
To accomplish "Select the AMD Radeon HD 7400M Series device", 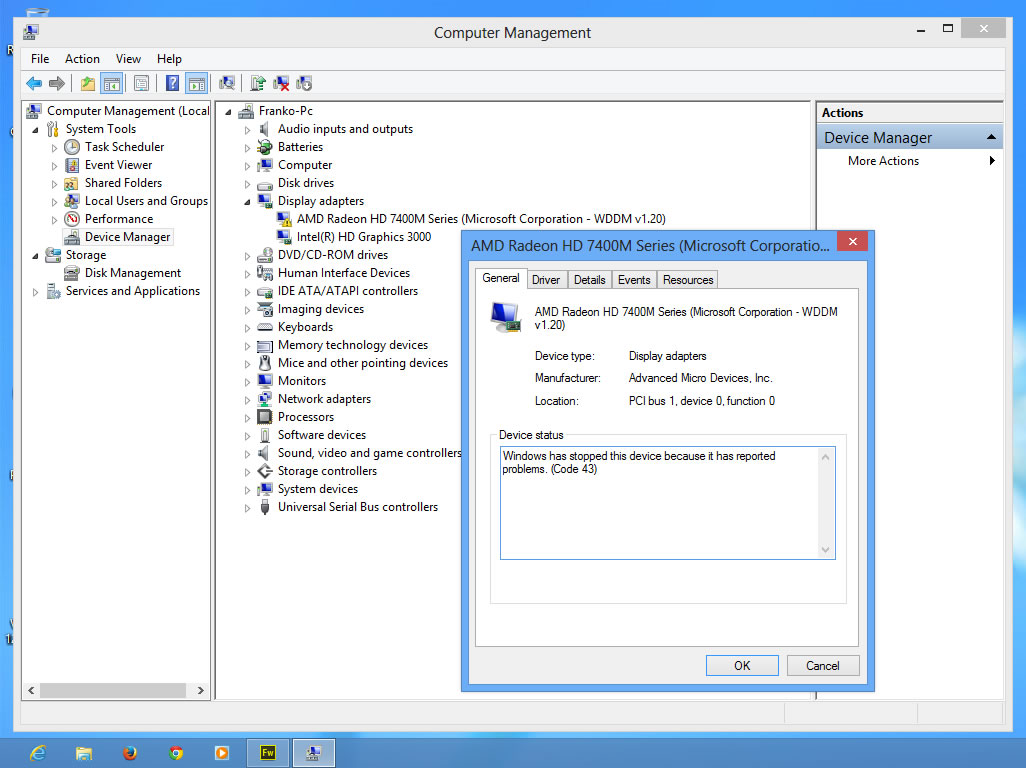I will pos(481,219).
